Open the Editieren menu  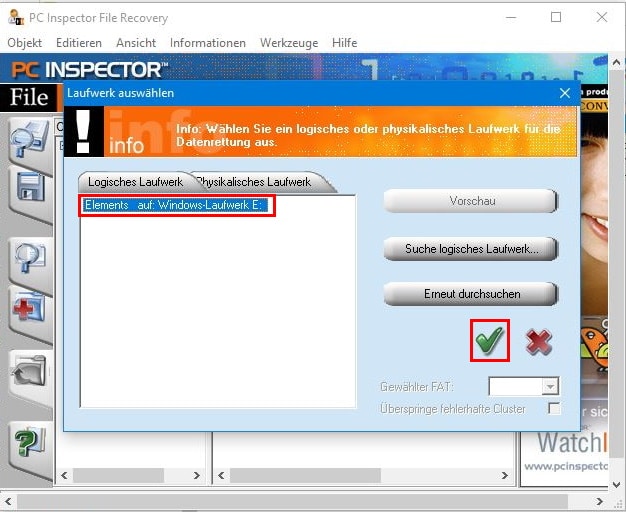pos(79,43)
